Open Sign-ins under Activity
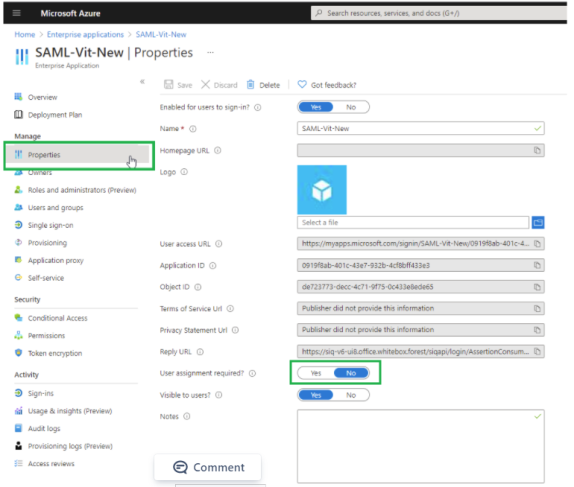The image size is (574, 487). click(x=34, y=393)
